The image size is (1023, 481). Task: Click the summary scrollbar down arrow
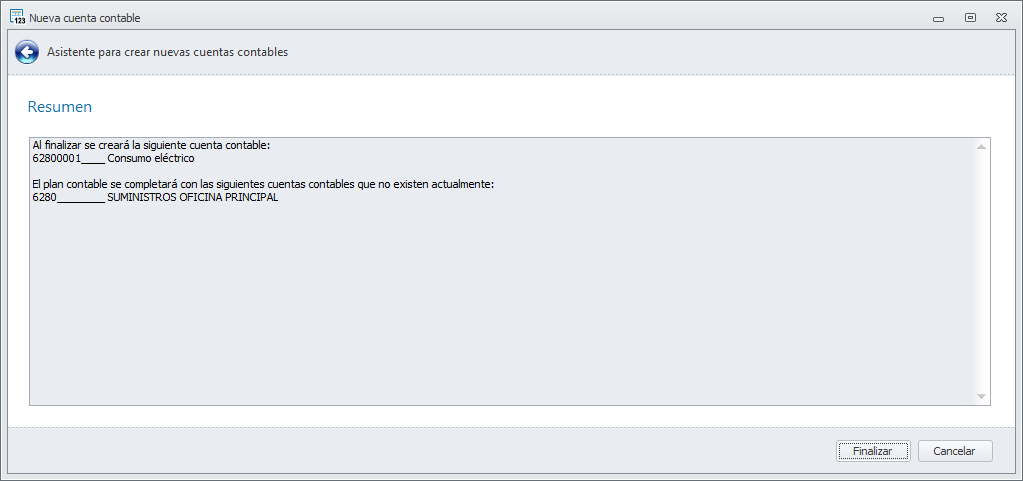tap(982, 397)
